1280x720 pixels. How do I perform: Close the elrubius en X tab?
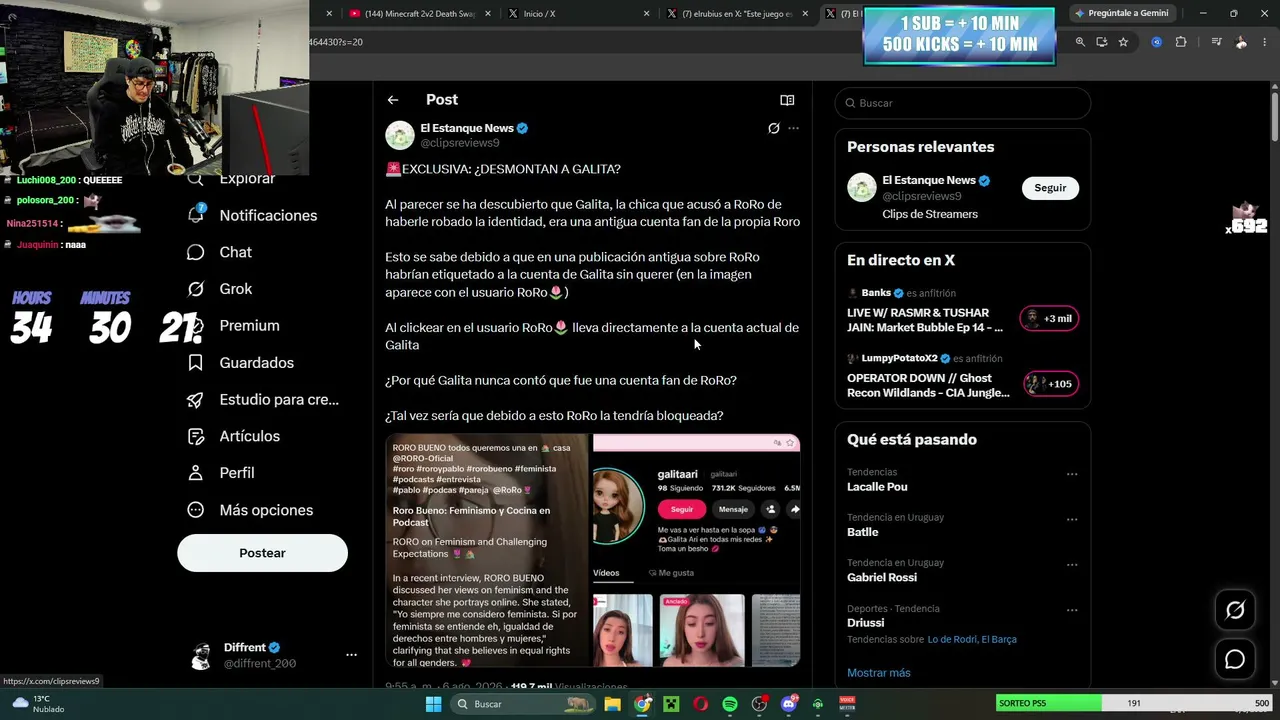tap(805, 14)
